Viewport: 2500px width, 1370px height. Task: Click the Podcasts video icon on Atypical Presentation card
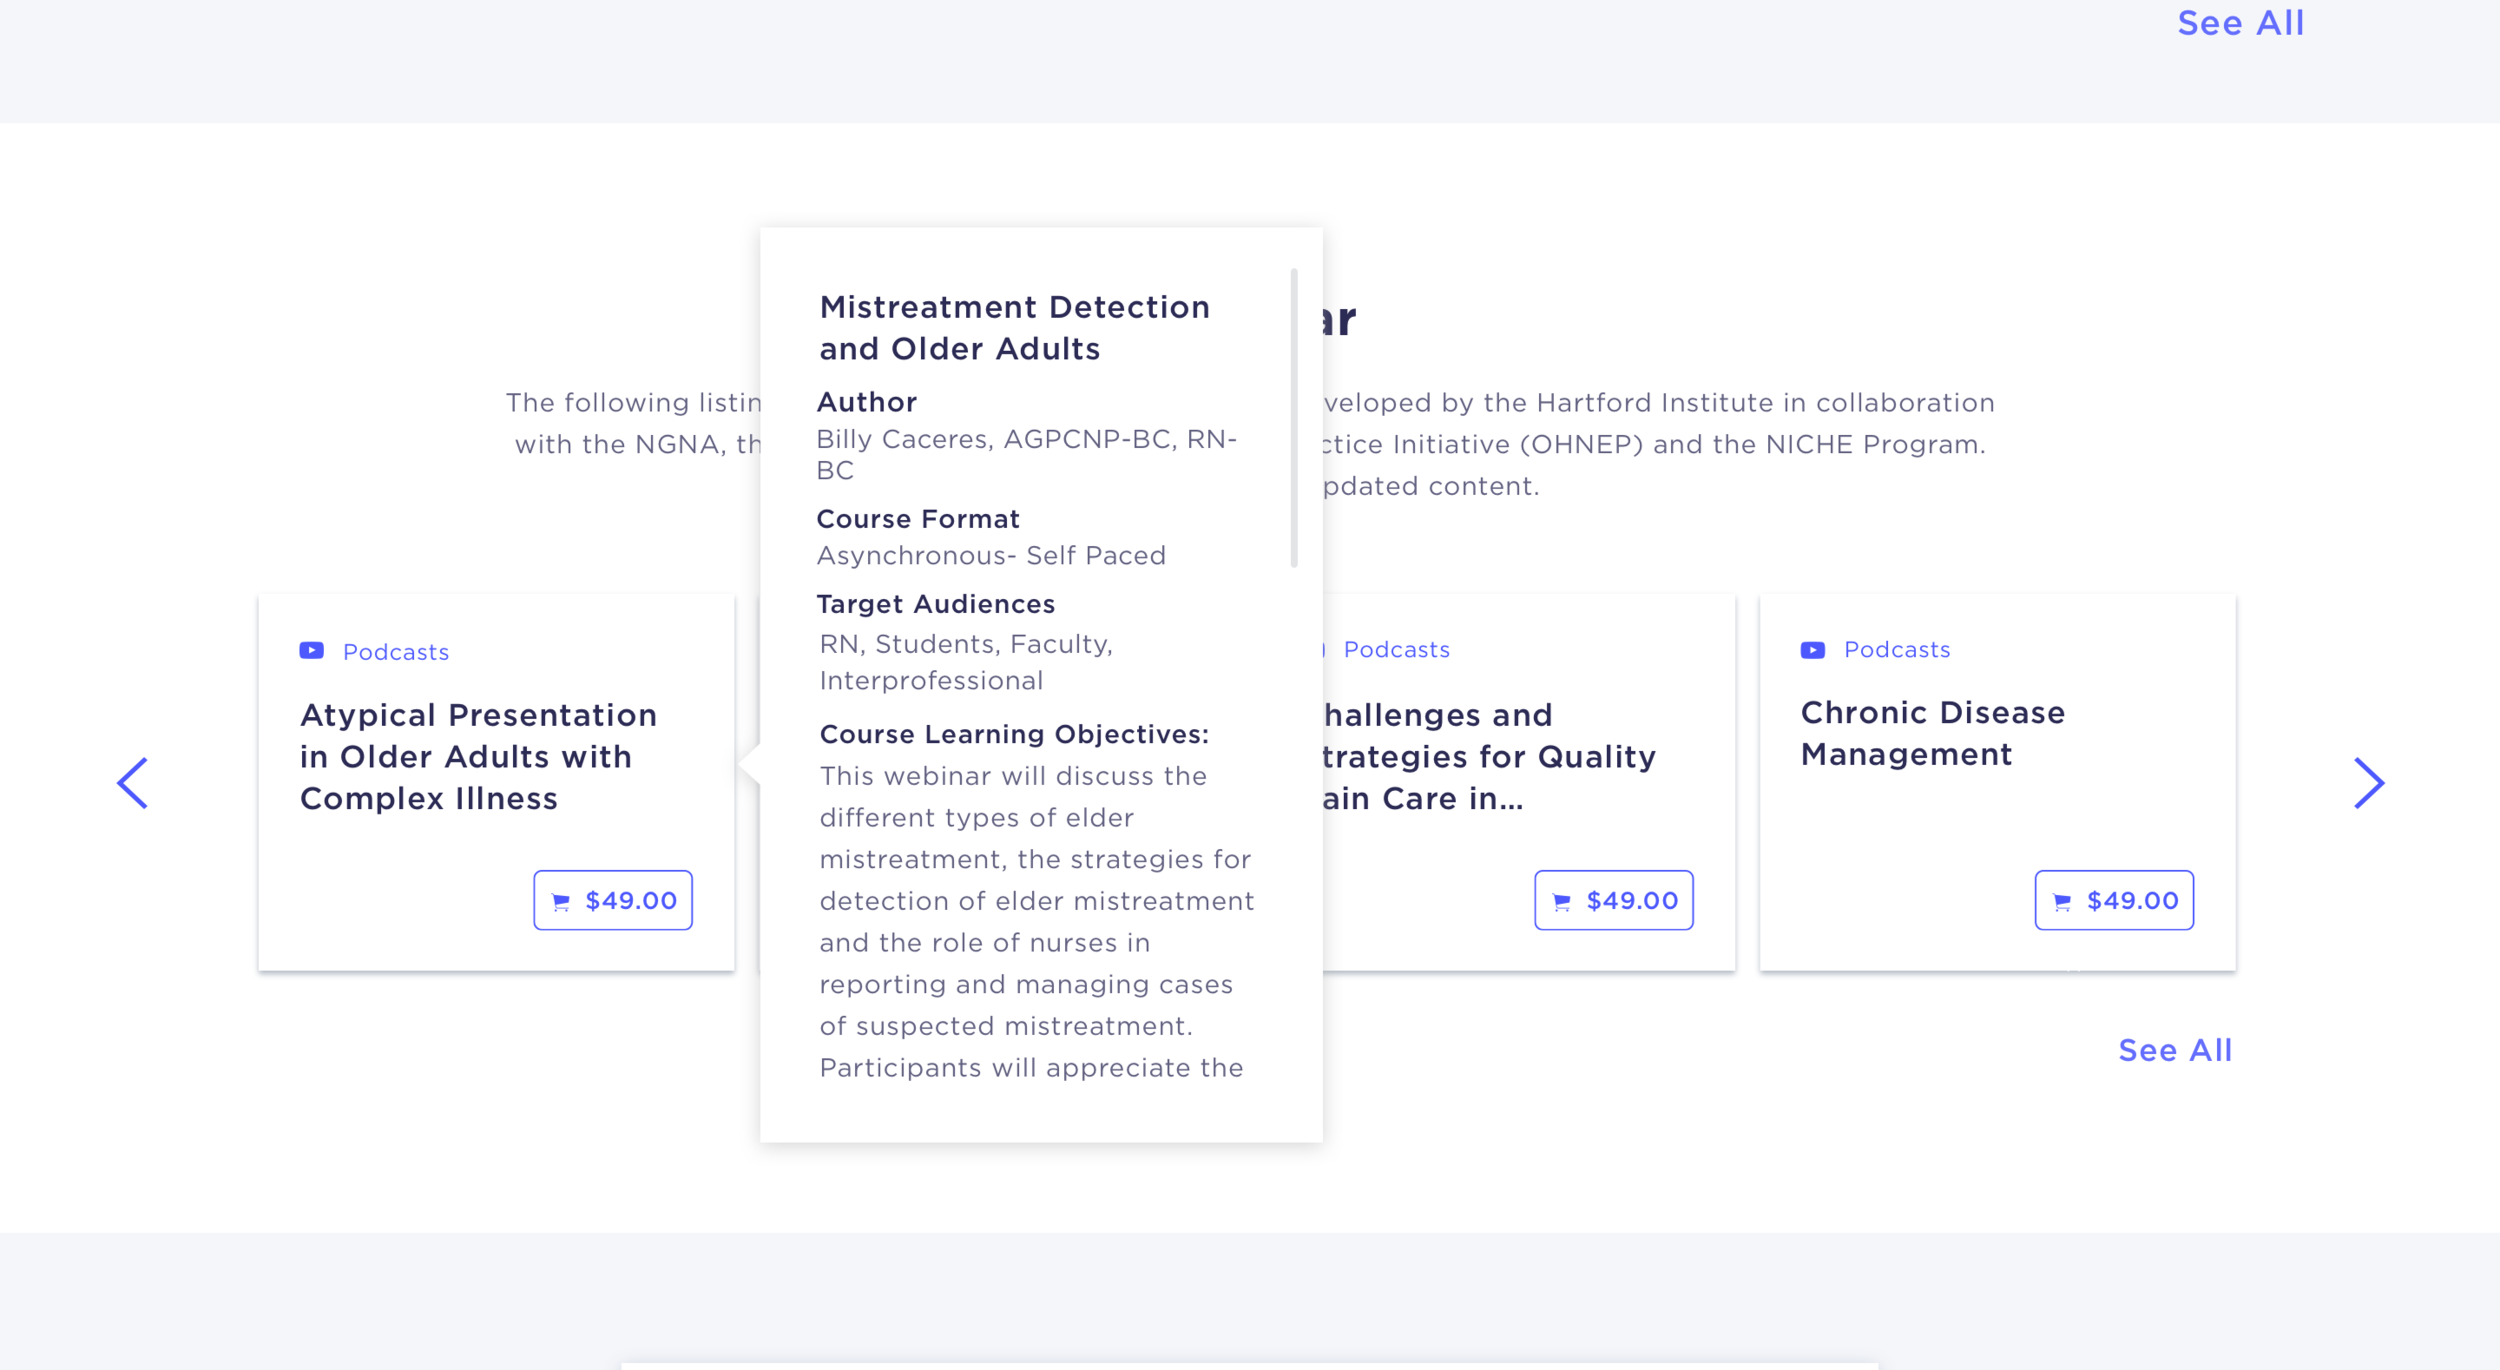[312, 651]
